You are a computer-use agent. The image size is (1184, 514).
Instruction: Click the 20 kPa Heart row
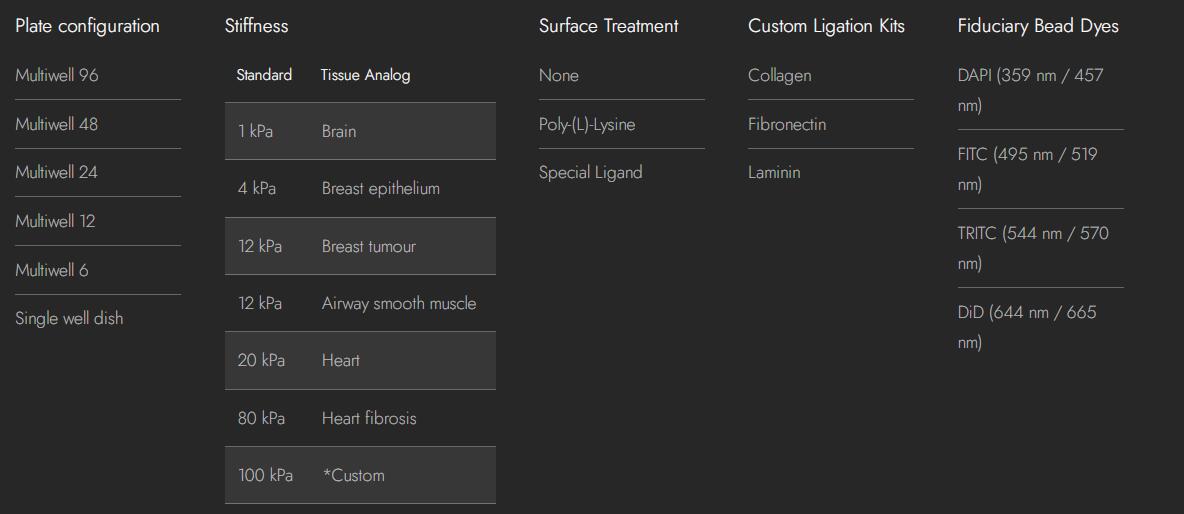pos(359,361)
